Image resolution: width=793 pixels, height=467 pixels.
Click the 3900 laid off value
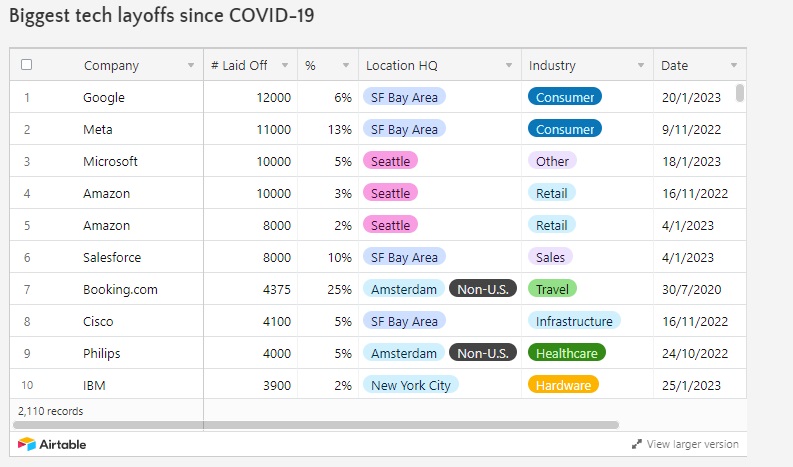[x=277, y=385]
